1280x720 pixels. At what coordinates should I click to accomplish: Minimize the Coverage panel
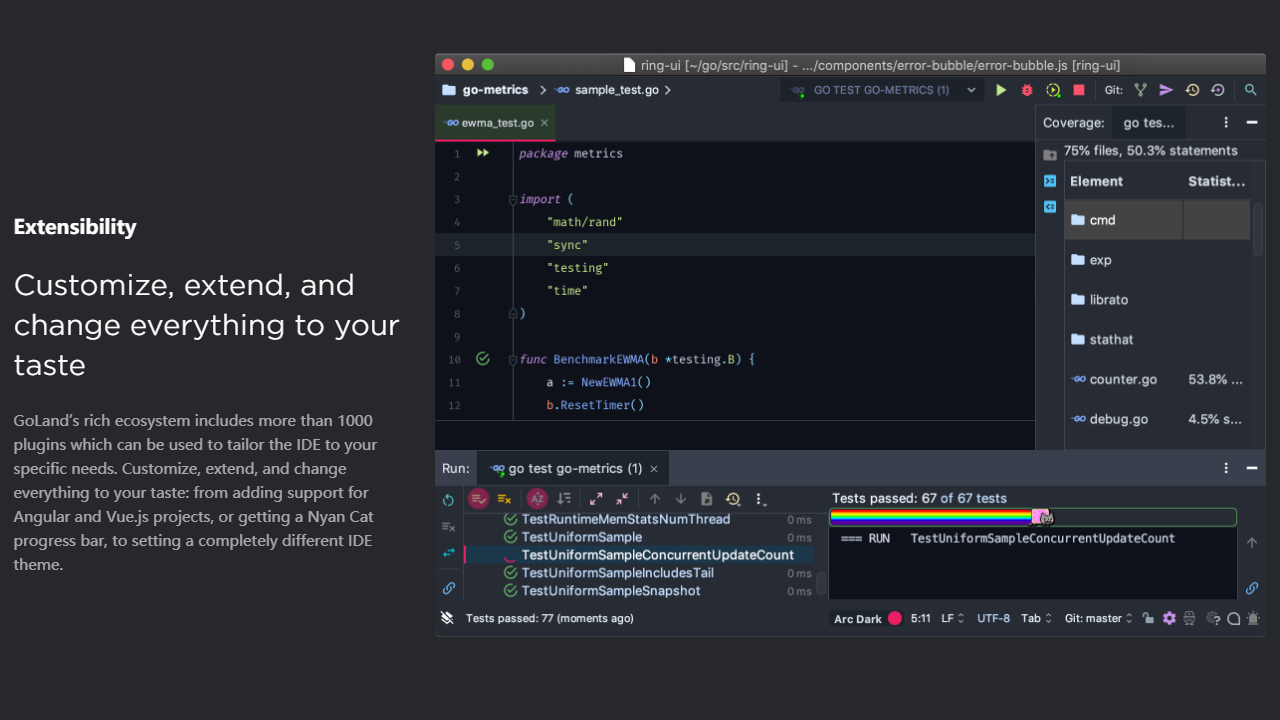[1251, 122]
